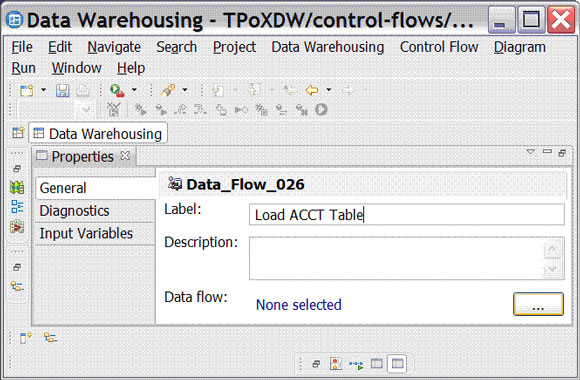Click the step-into curved arrow icon

point(200,110)
